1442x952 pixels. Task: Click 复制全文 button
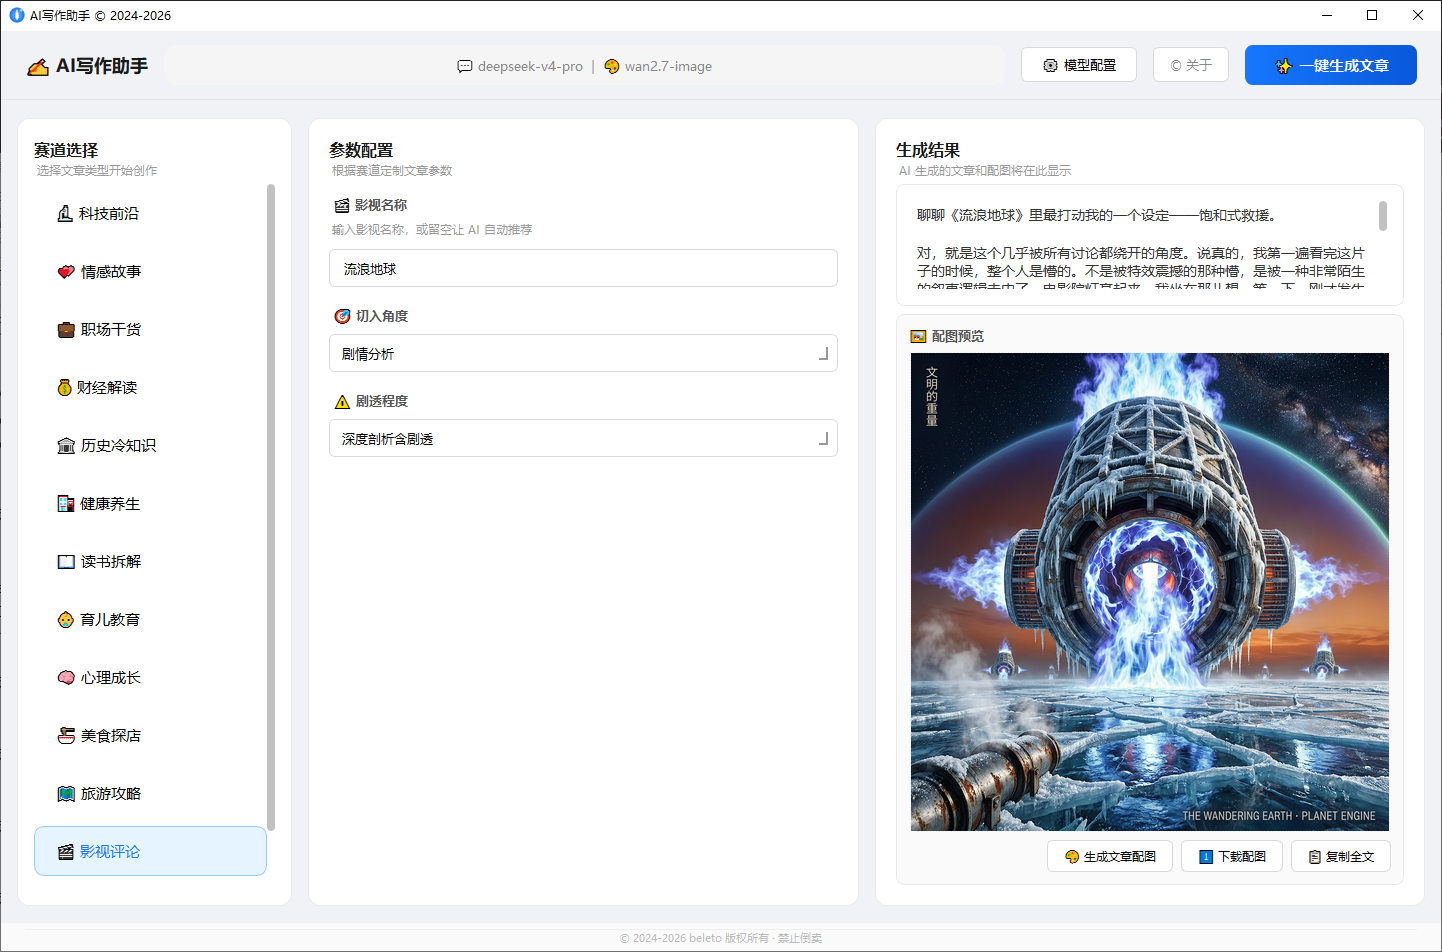coord(1341,856)
